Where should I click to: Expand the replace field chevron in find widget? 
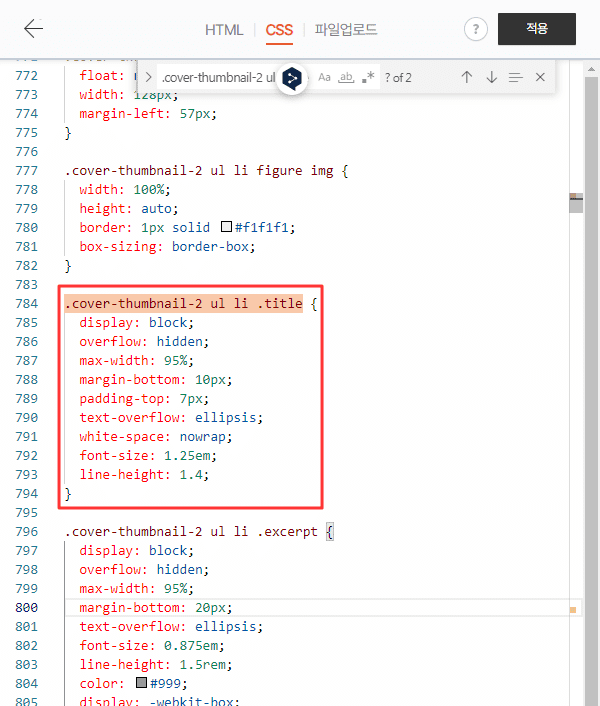(148, 77)
